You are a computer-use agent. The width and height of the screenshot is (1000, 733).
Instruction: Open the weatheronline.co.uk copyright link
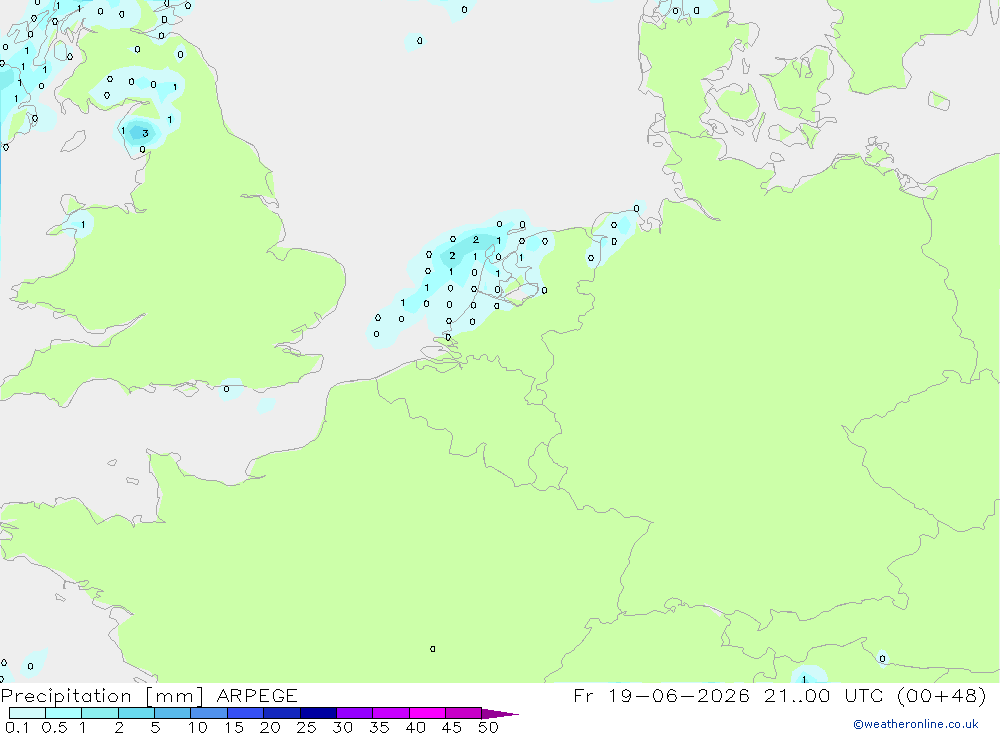(x=916, y=724)
